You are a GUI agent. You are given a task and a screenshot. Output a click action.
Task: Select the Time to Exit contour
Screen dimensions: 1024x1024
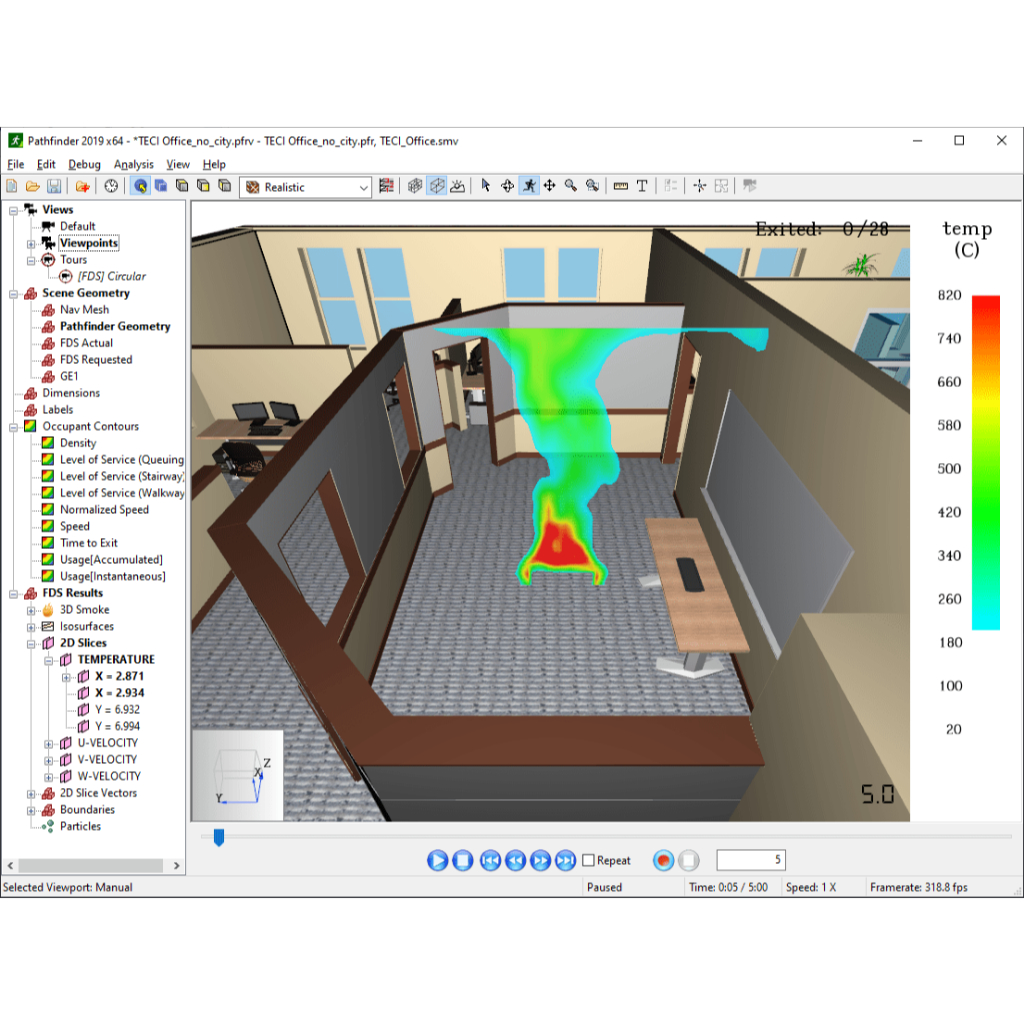pos(89,543)
